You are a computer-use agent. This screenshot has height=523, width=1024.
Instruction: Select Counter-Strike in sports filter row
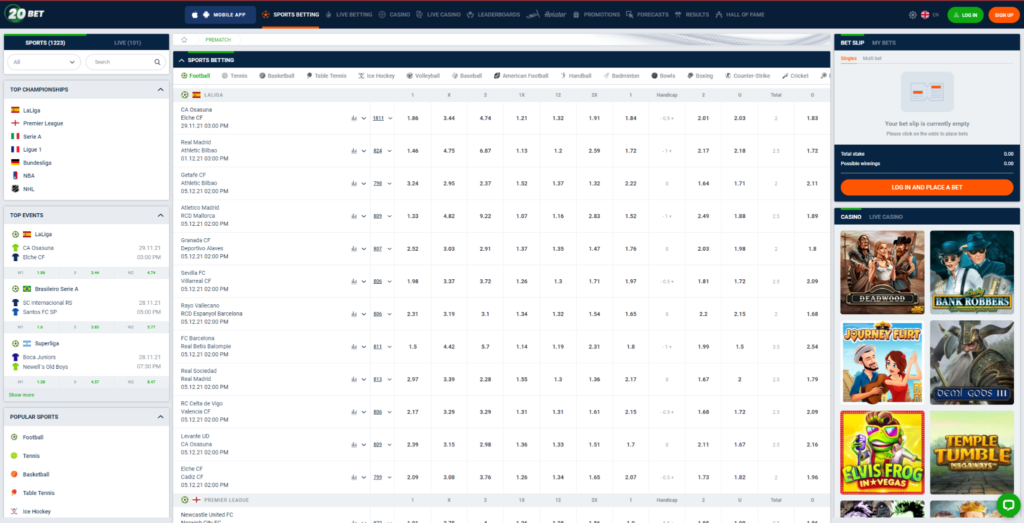748,76
